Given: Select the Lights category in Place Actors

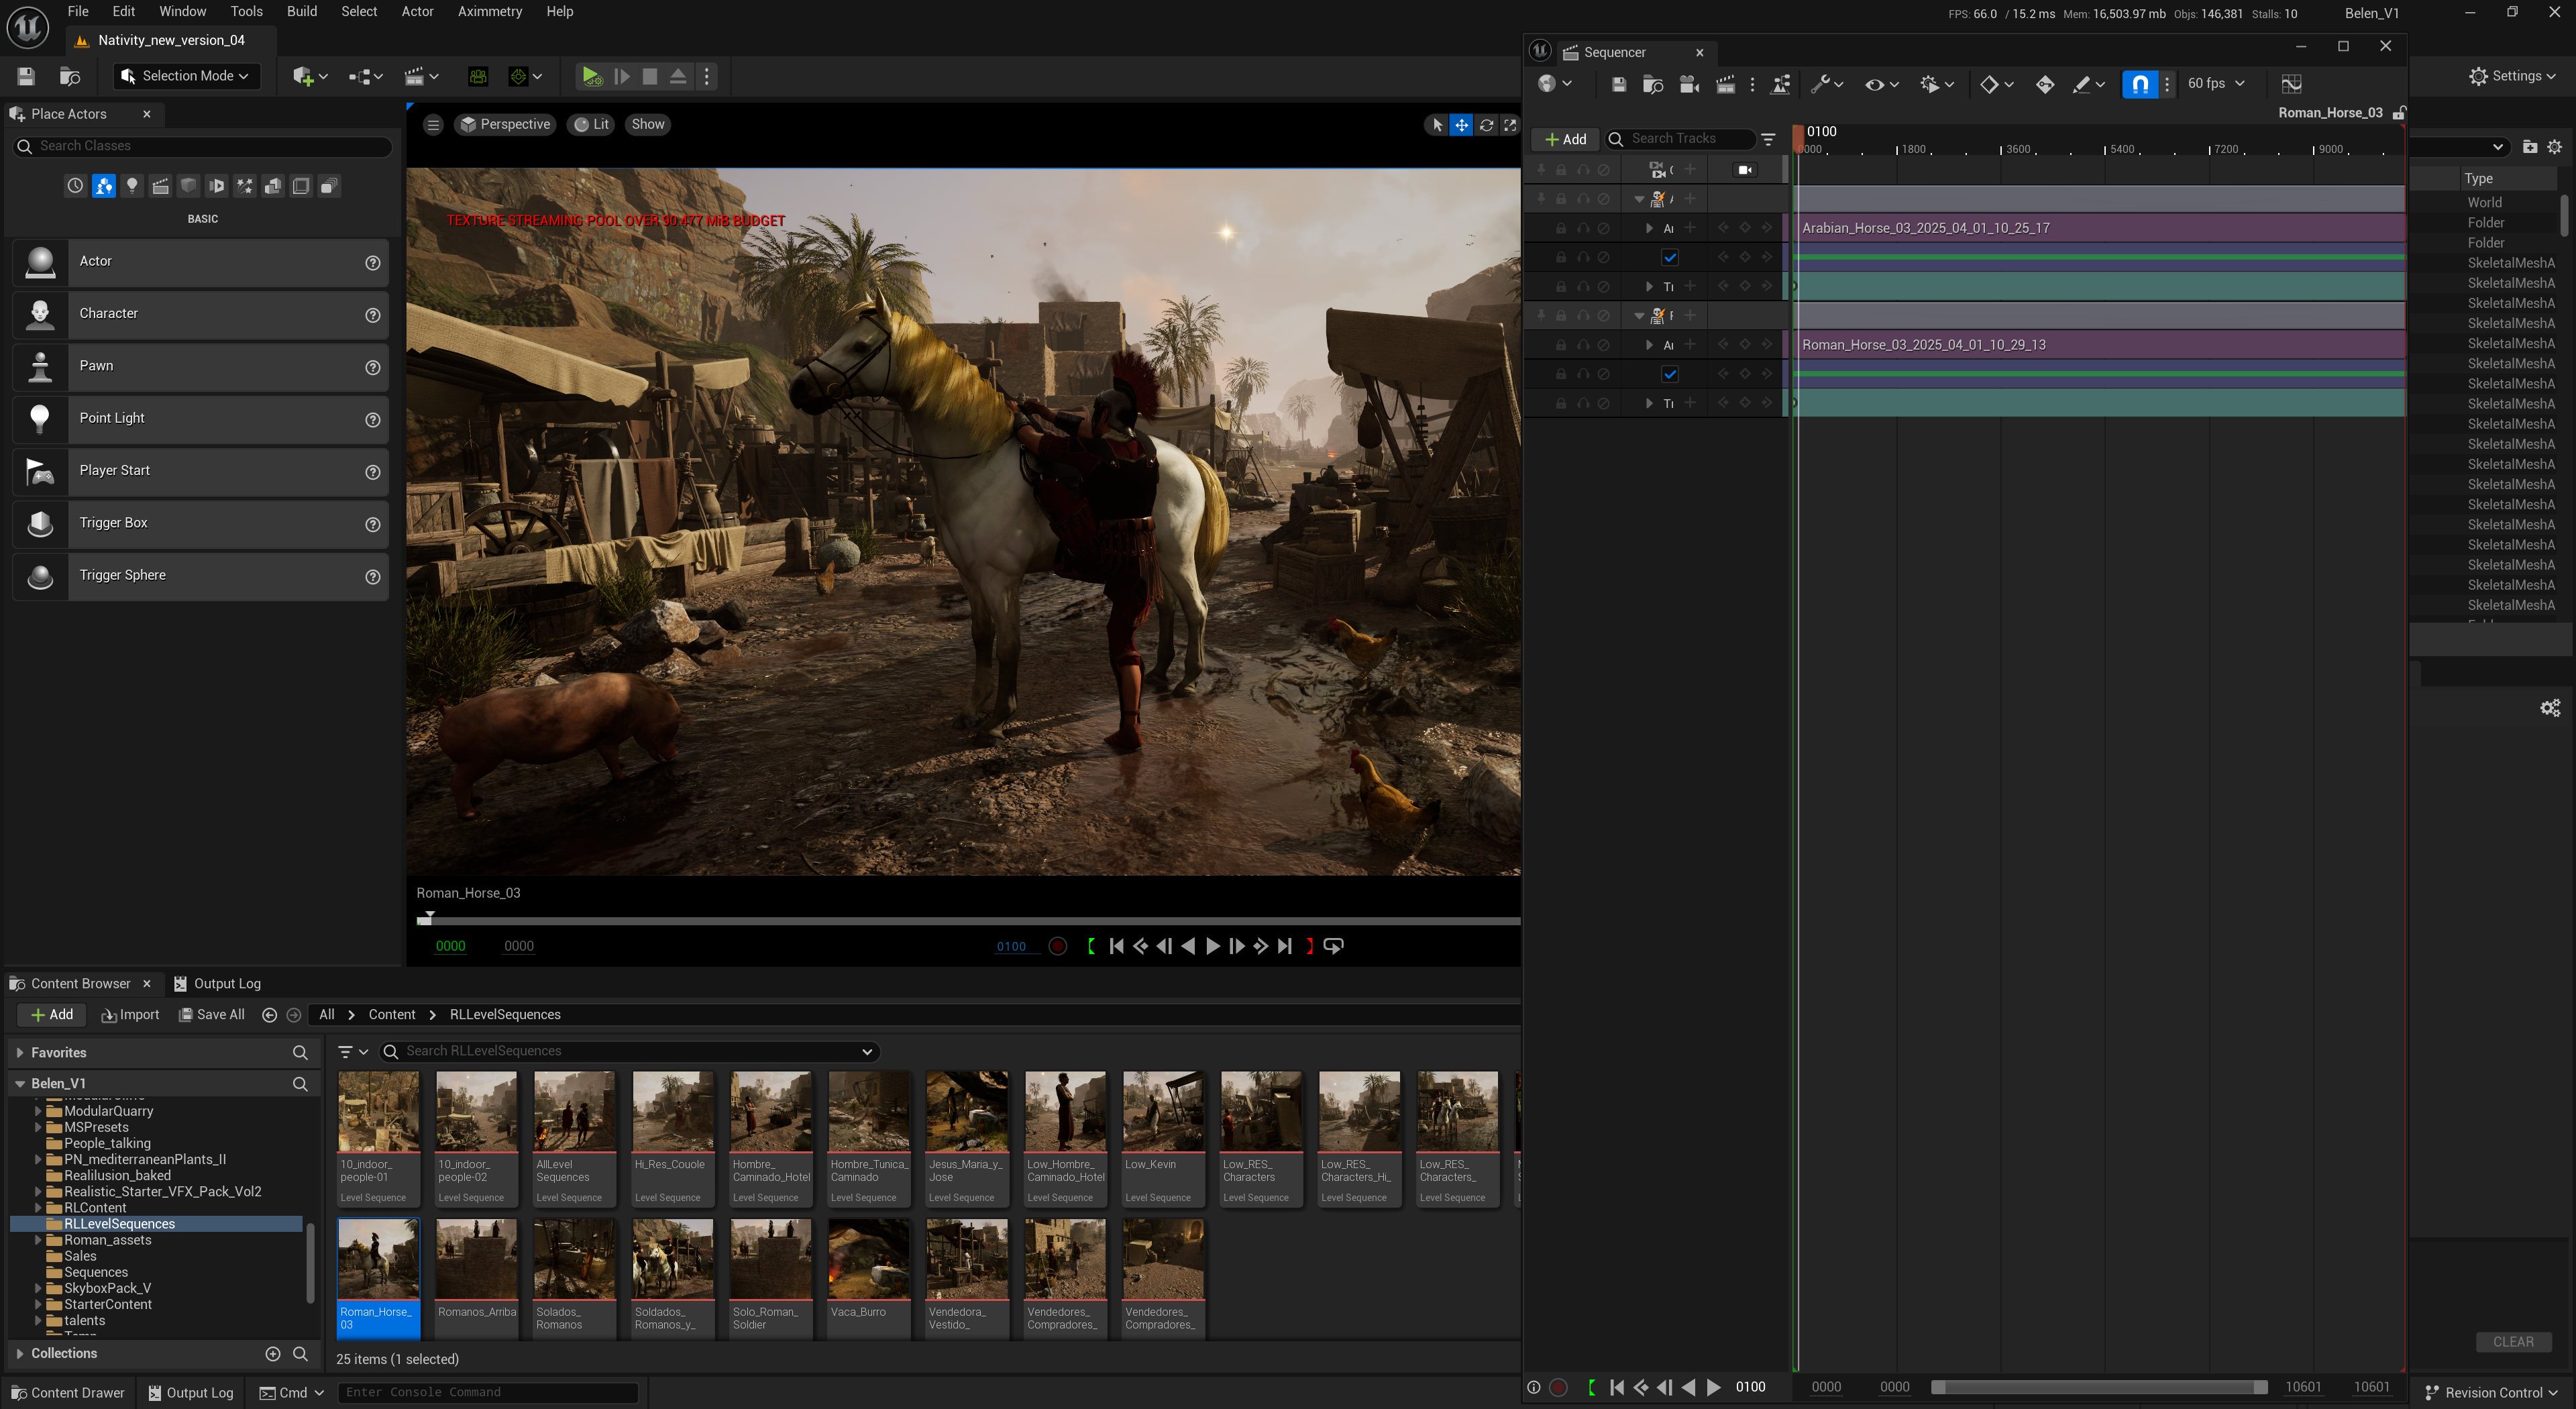Looking at the screenshot, I should 132,186.
